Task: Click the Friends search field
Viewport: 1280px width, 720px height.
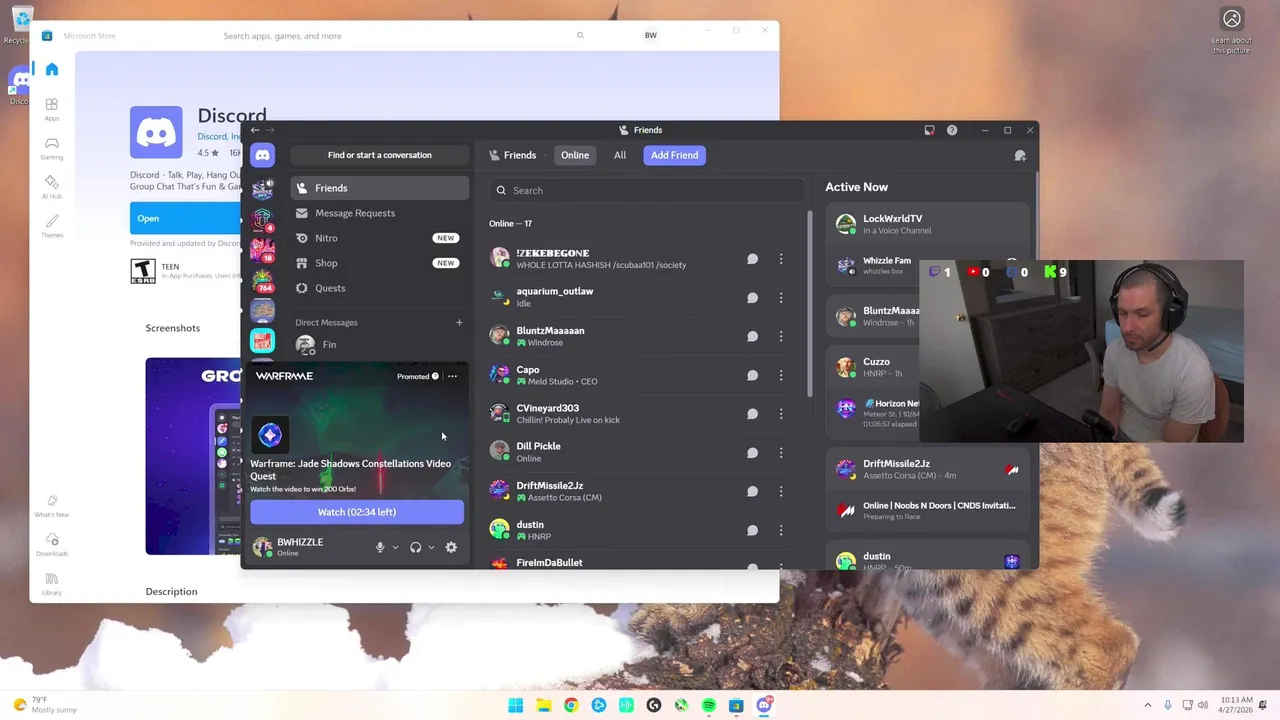Action: click(647, 190)
